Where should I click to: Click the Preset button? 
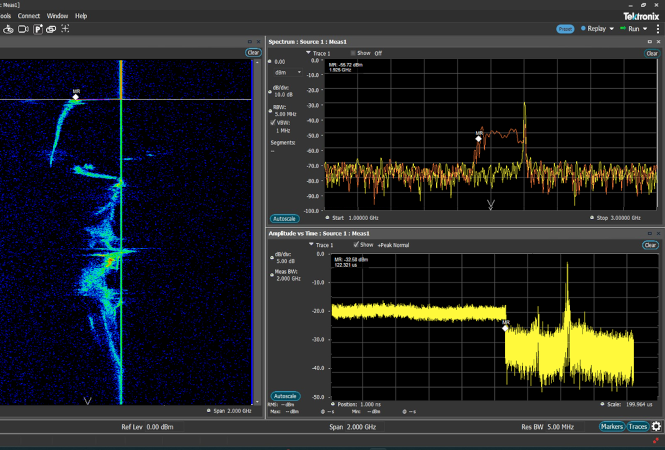[x=565, y=29]
